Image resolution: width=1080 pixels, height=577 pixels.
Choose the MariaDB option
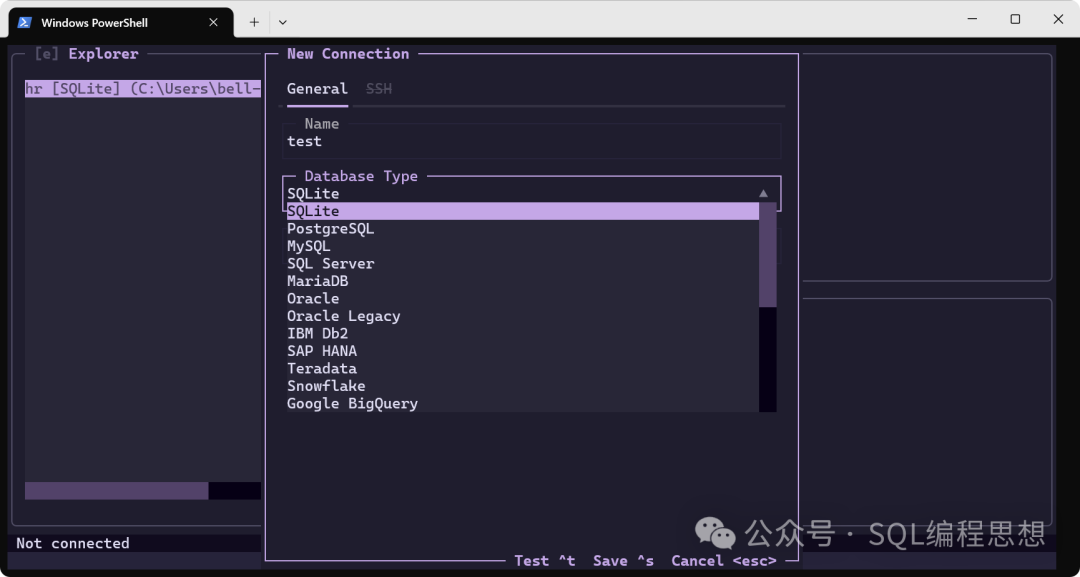(x=317, y=281)
